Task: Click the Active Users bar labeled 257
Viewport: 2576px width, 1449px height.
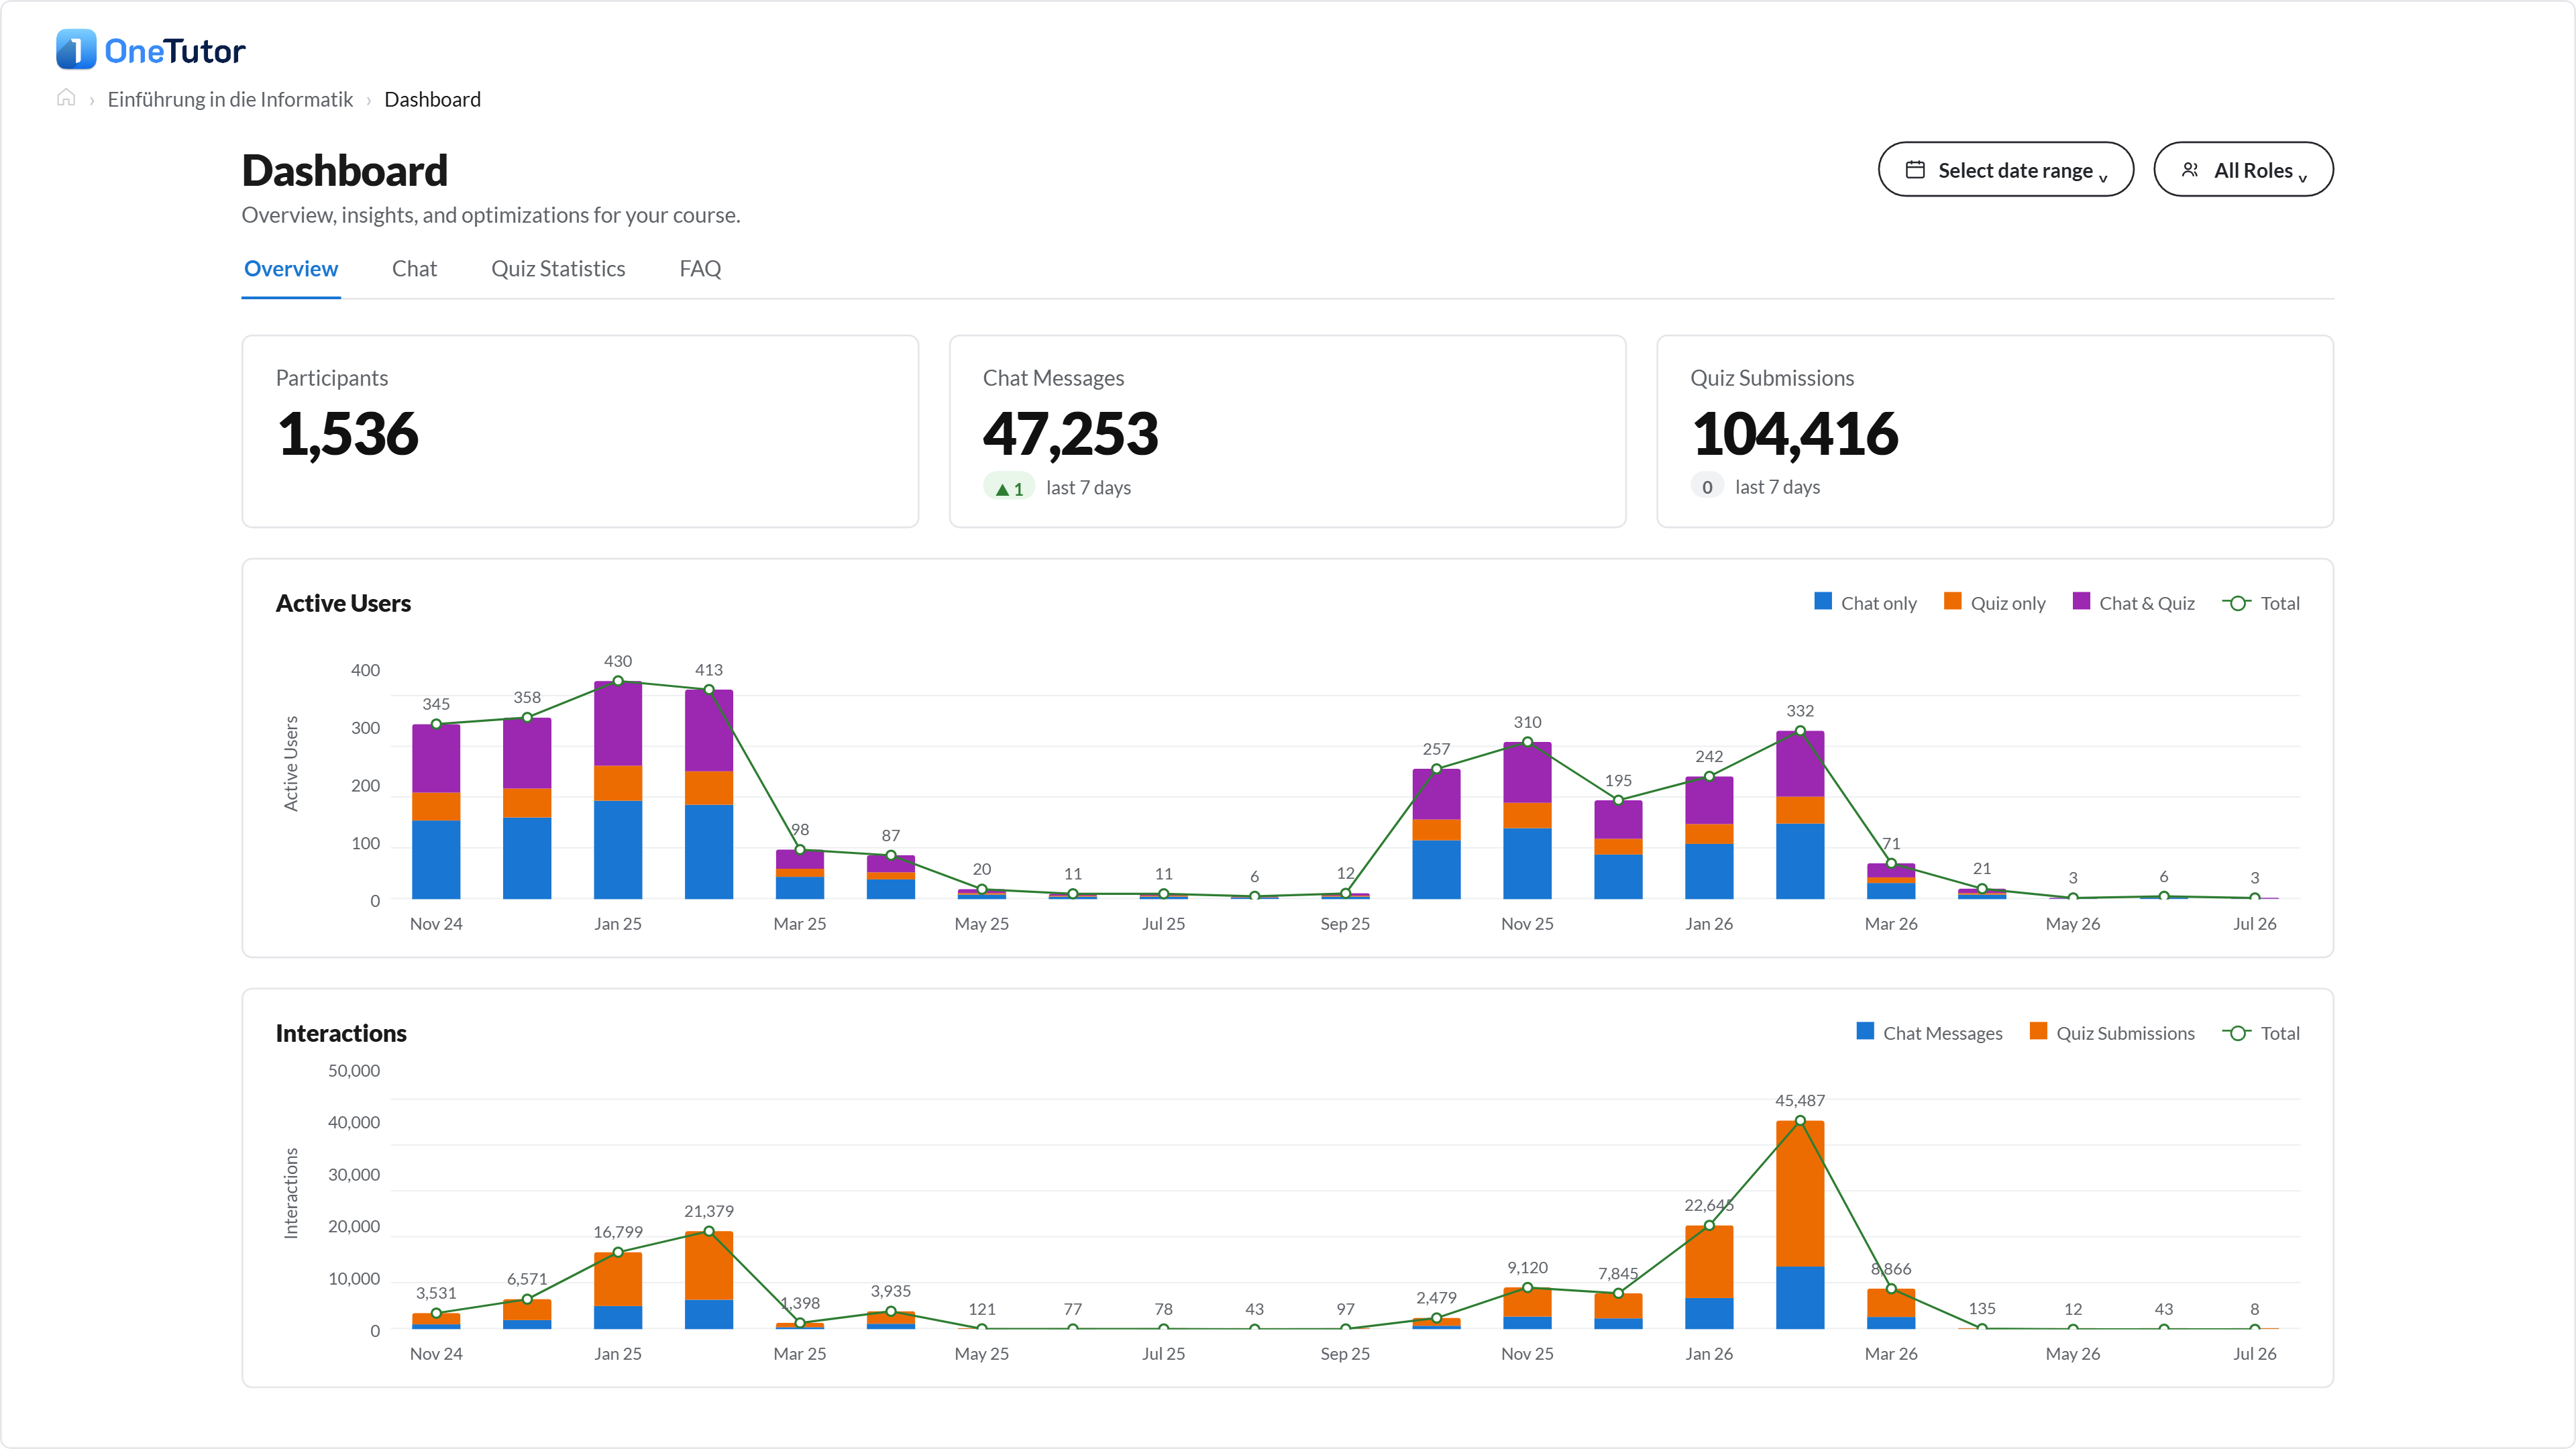Action: coord(1436,834)
